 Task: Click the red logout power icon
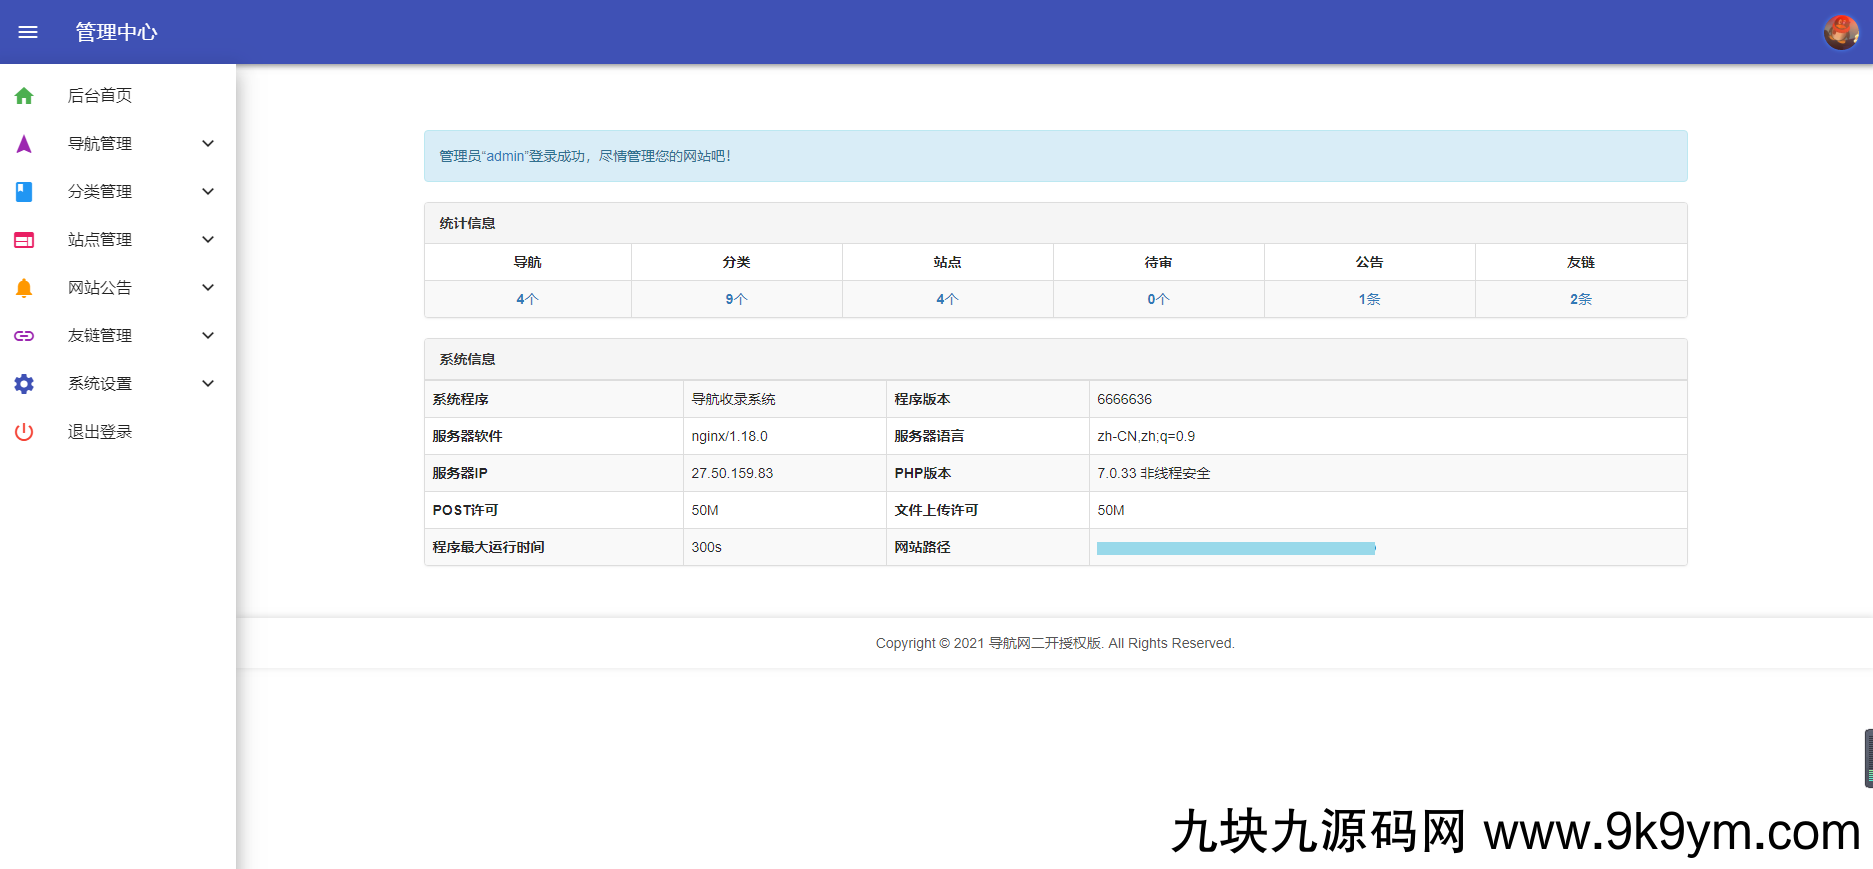coord(24,432)
